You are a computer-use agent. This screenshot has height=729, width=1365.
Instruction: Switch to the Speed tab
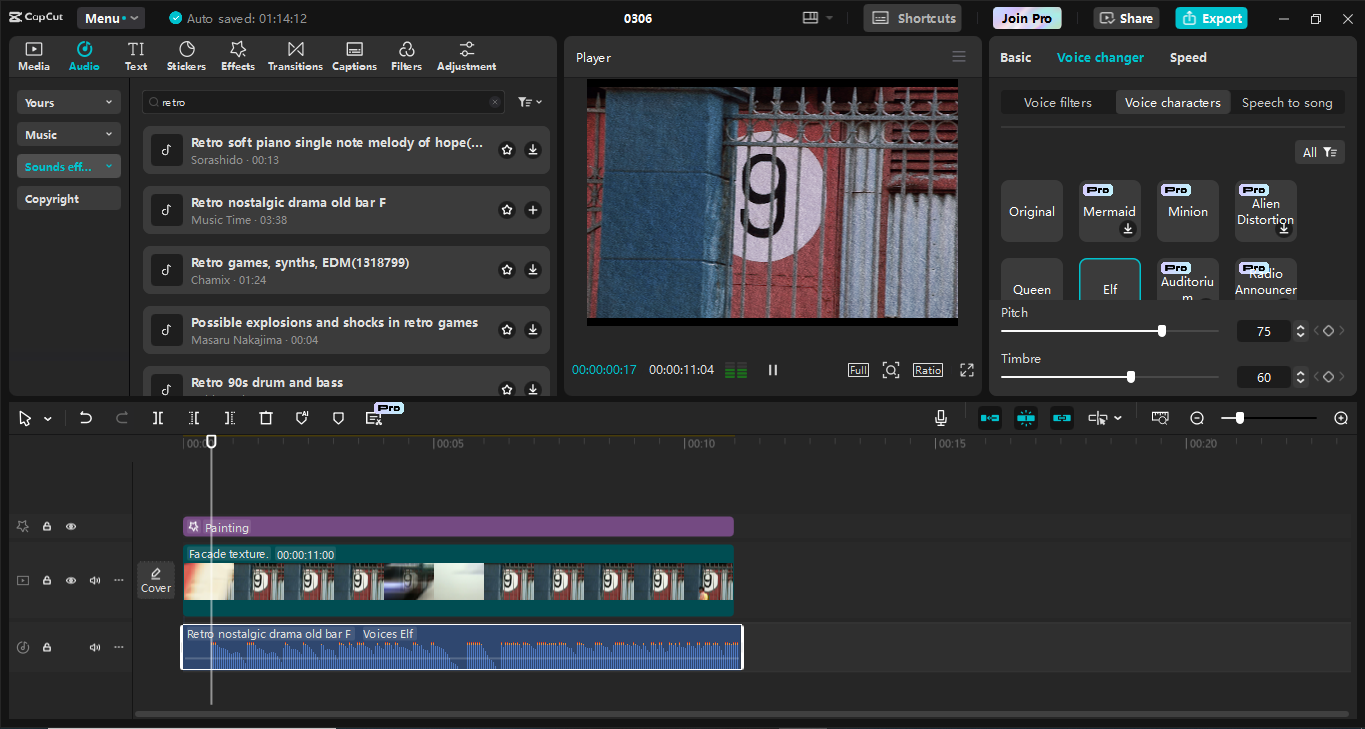(x=1188, y=57)
